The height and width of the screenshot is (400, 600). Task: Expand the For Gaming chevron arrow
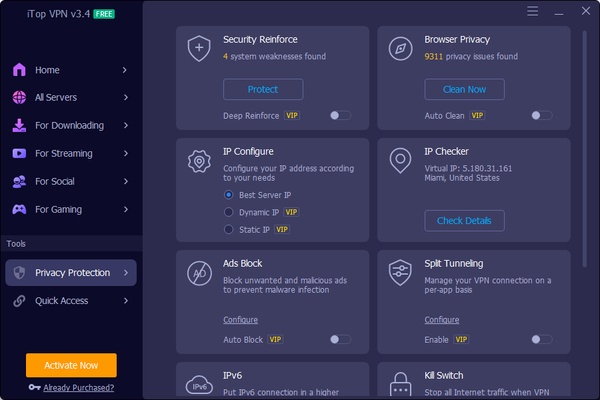coord(126,209)
